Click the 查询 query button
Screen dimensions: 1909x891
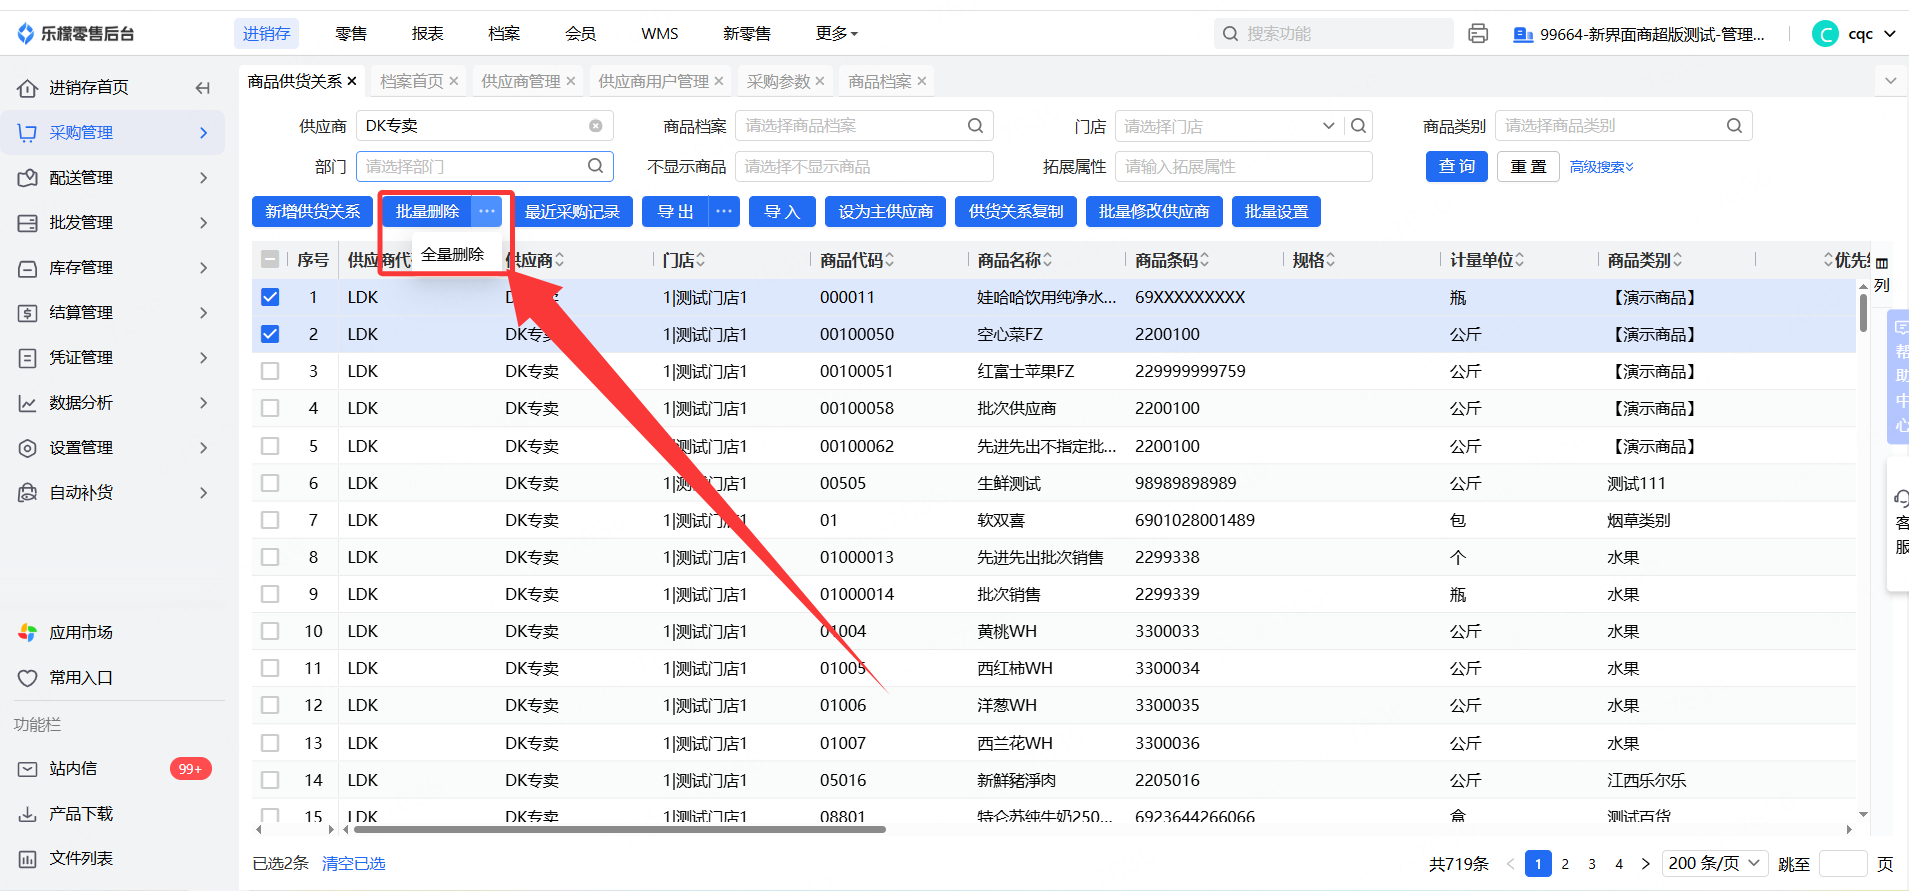point(1456,167)
